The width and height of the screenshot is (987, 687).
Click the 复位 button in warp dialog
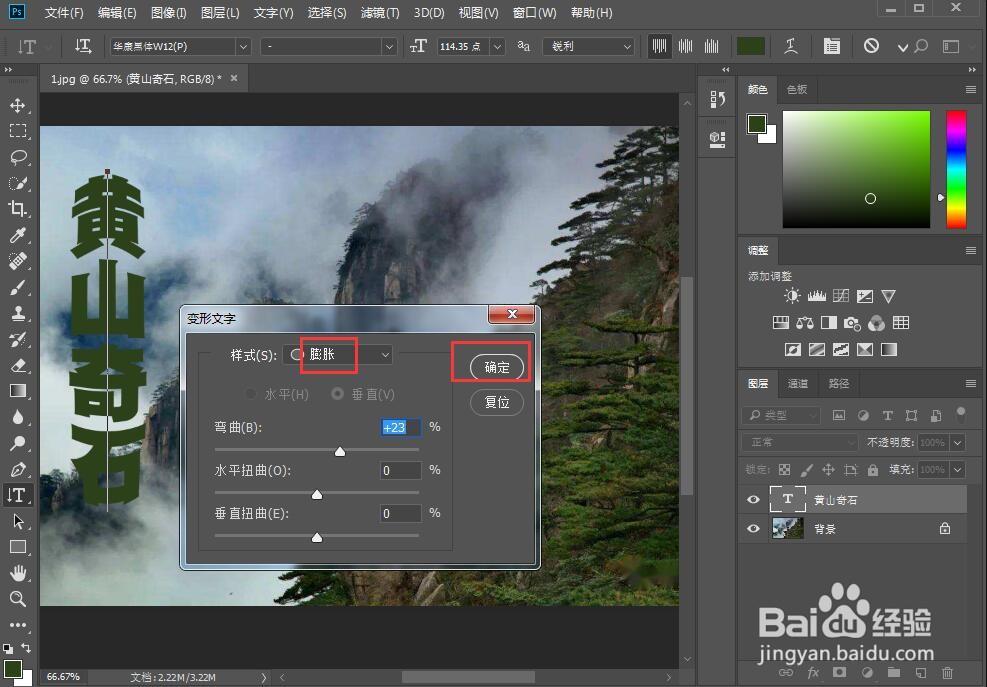coord(497,402)
